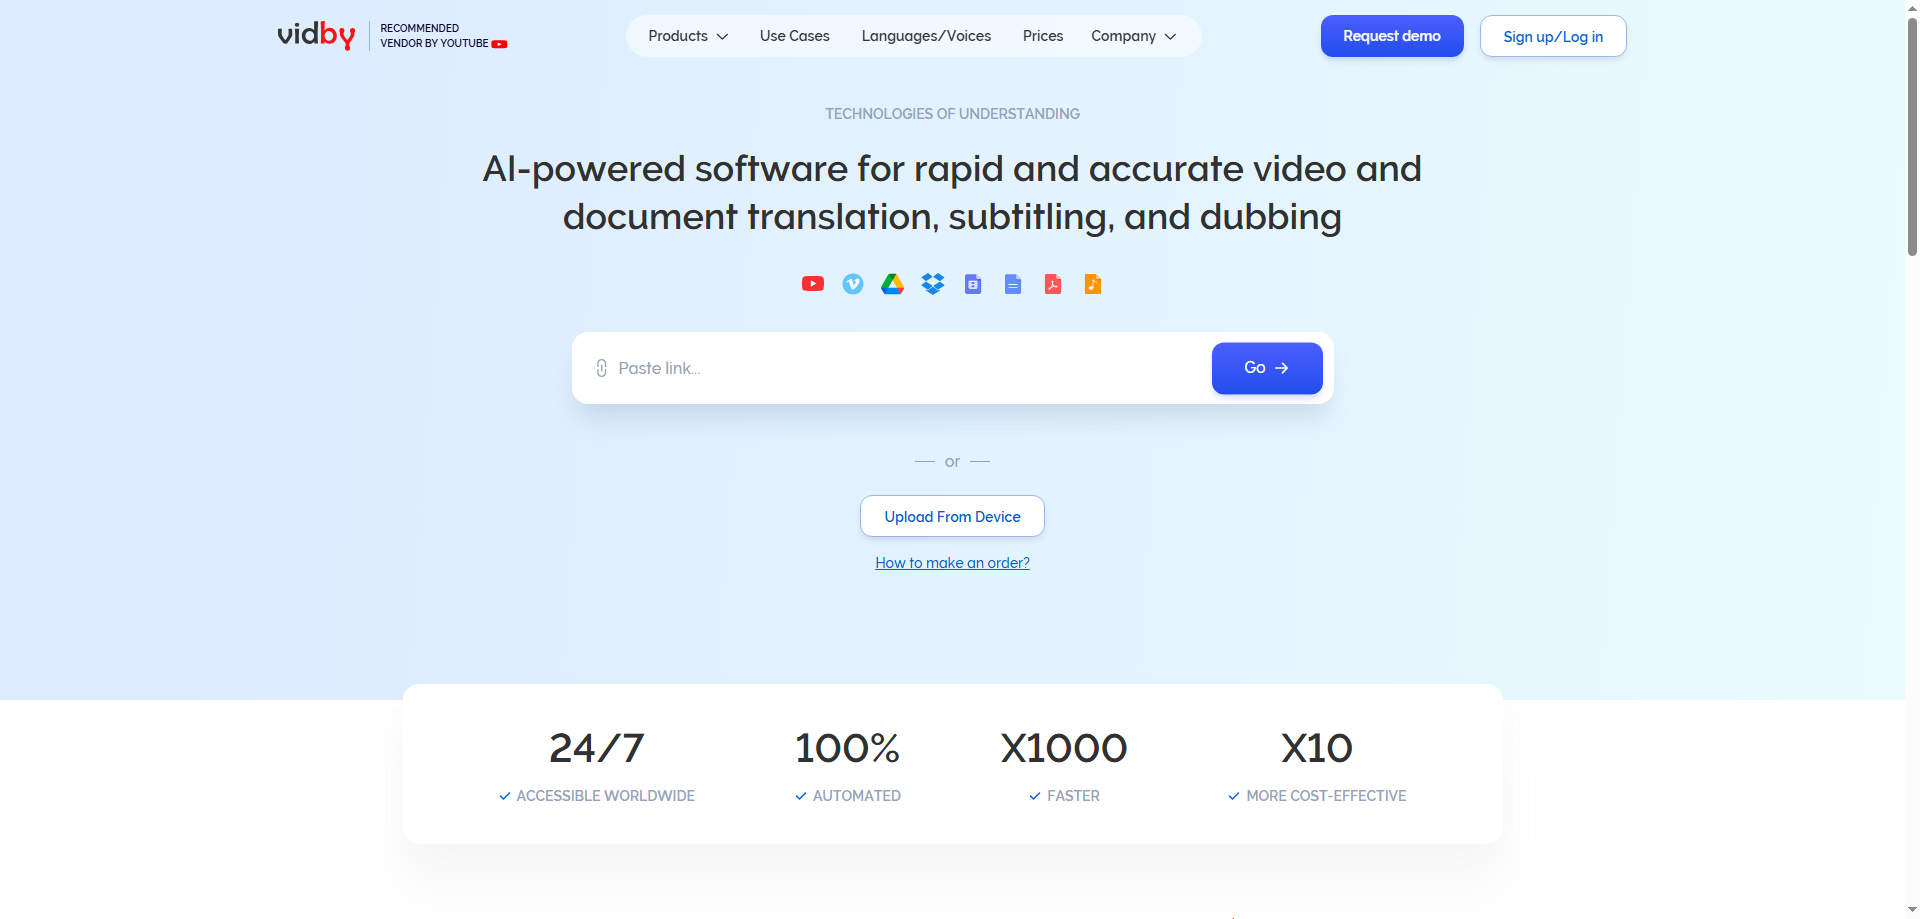Click the Upload From Device button
This screenshot has width=1920, height=919.
coord(952,516)
